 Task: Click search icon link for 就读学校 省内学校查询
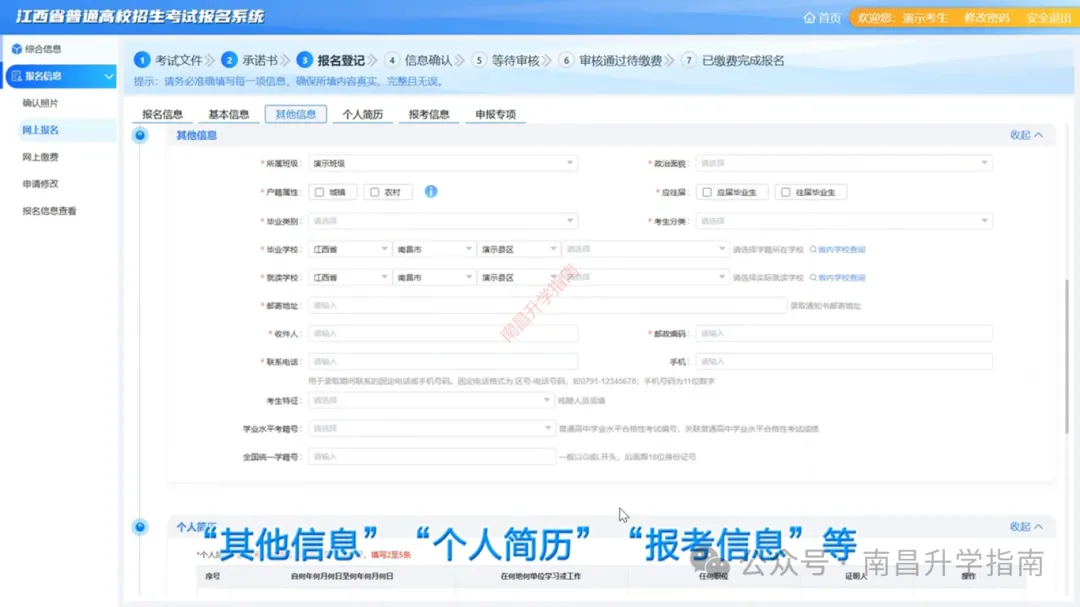tap(838, 278)
